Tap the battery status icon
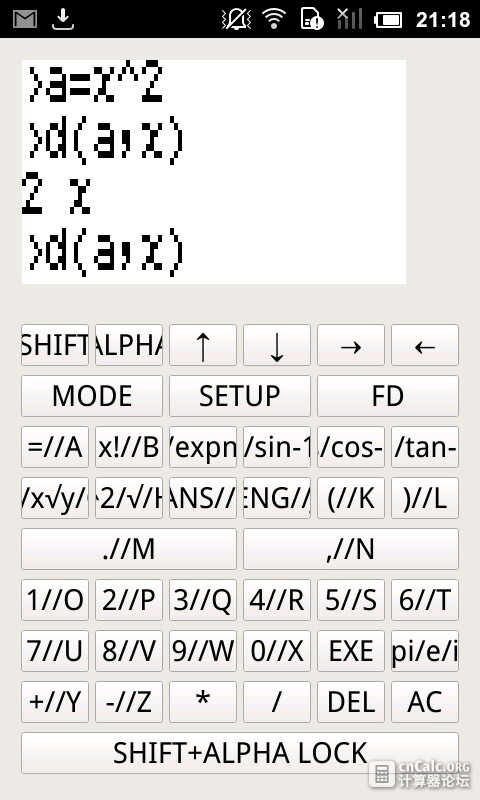480x800 pixels. (x=388, y=20)
